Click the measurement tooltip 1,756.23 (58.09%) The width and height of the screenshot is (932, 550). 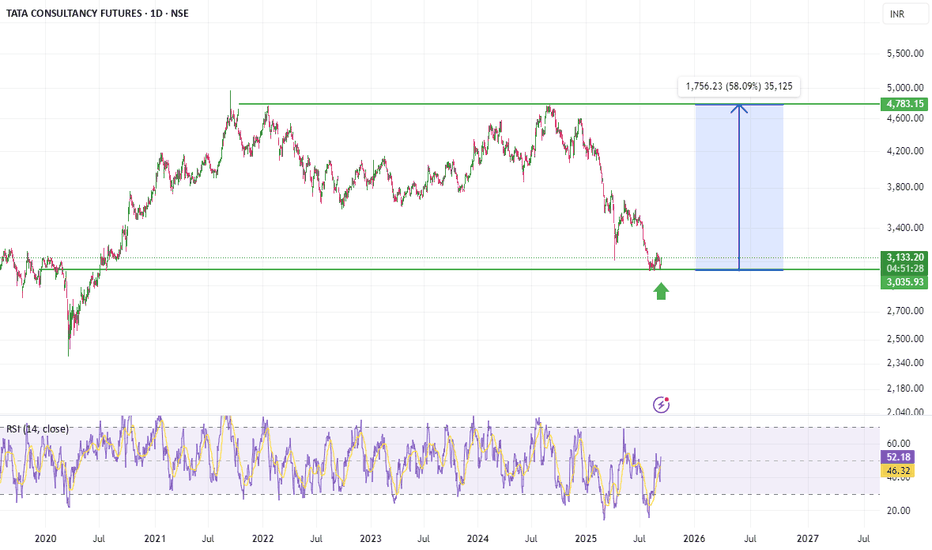[x=739, y=86]
